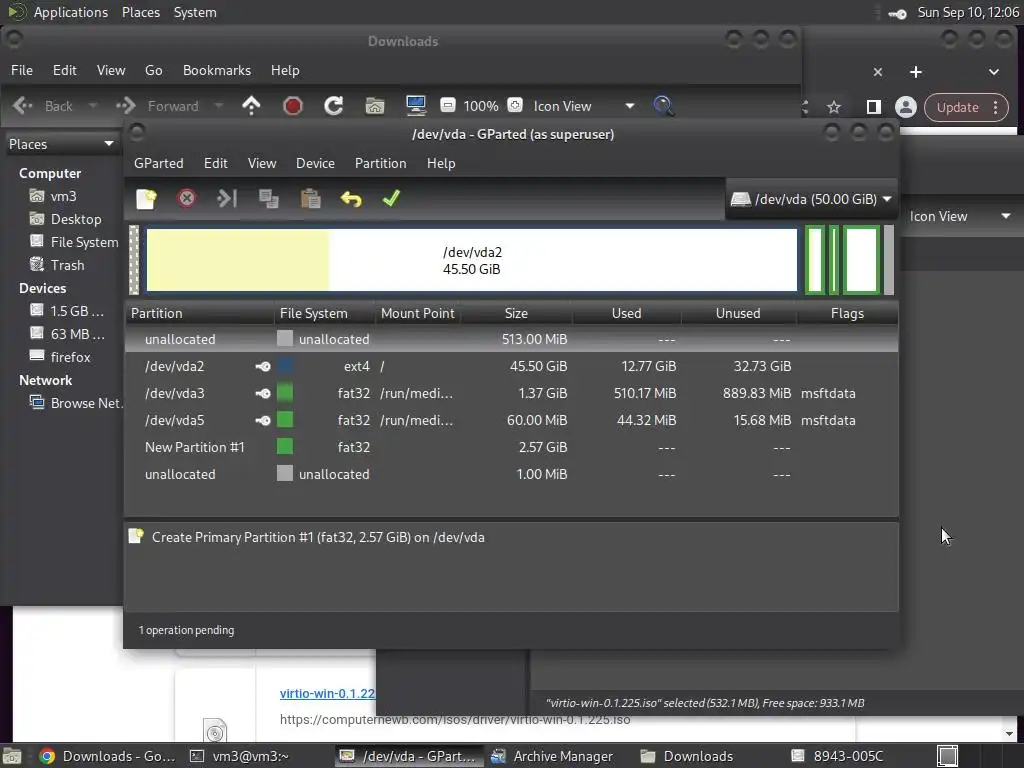The width and height of the screenshot is (1024, 768).
Task: Open the Places sidebar dropdown
Action: point(61,144)
